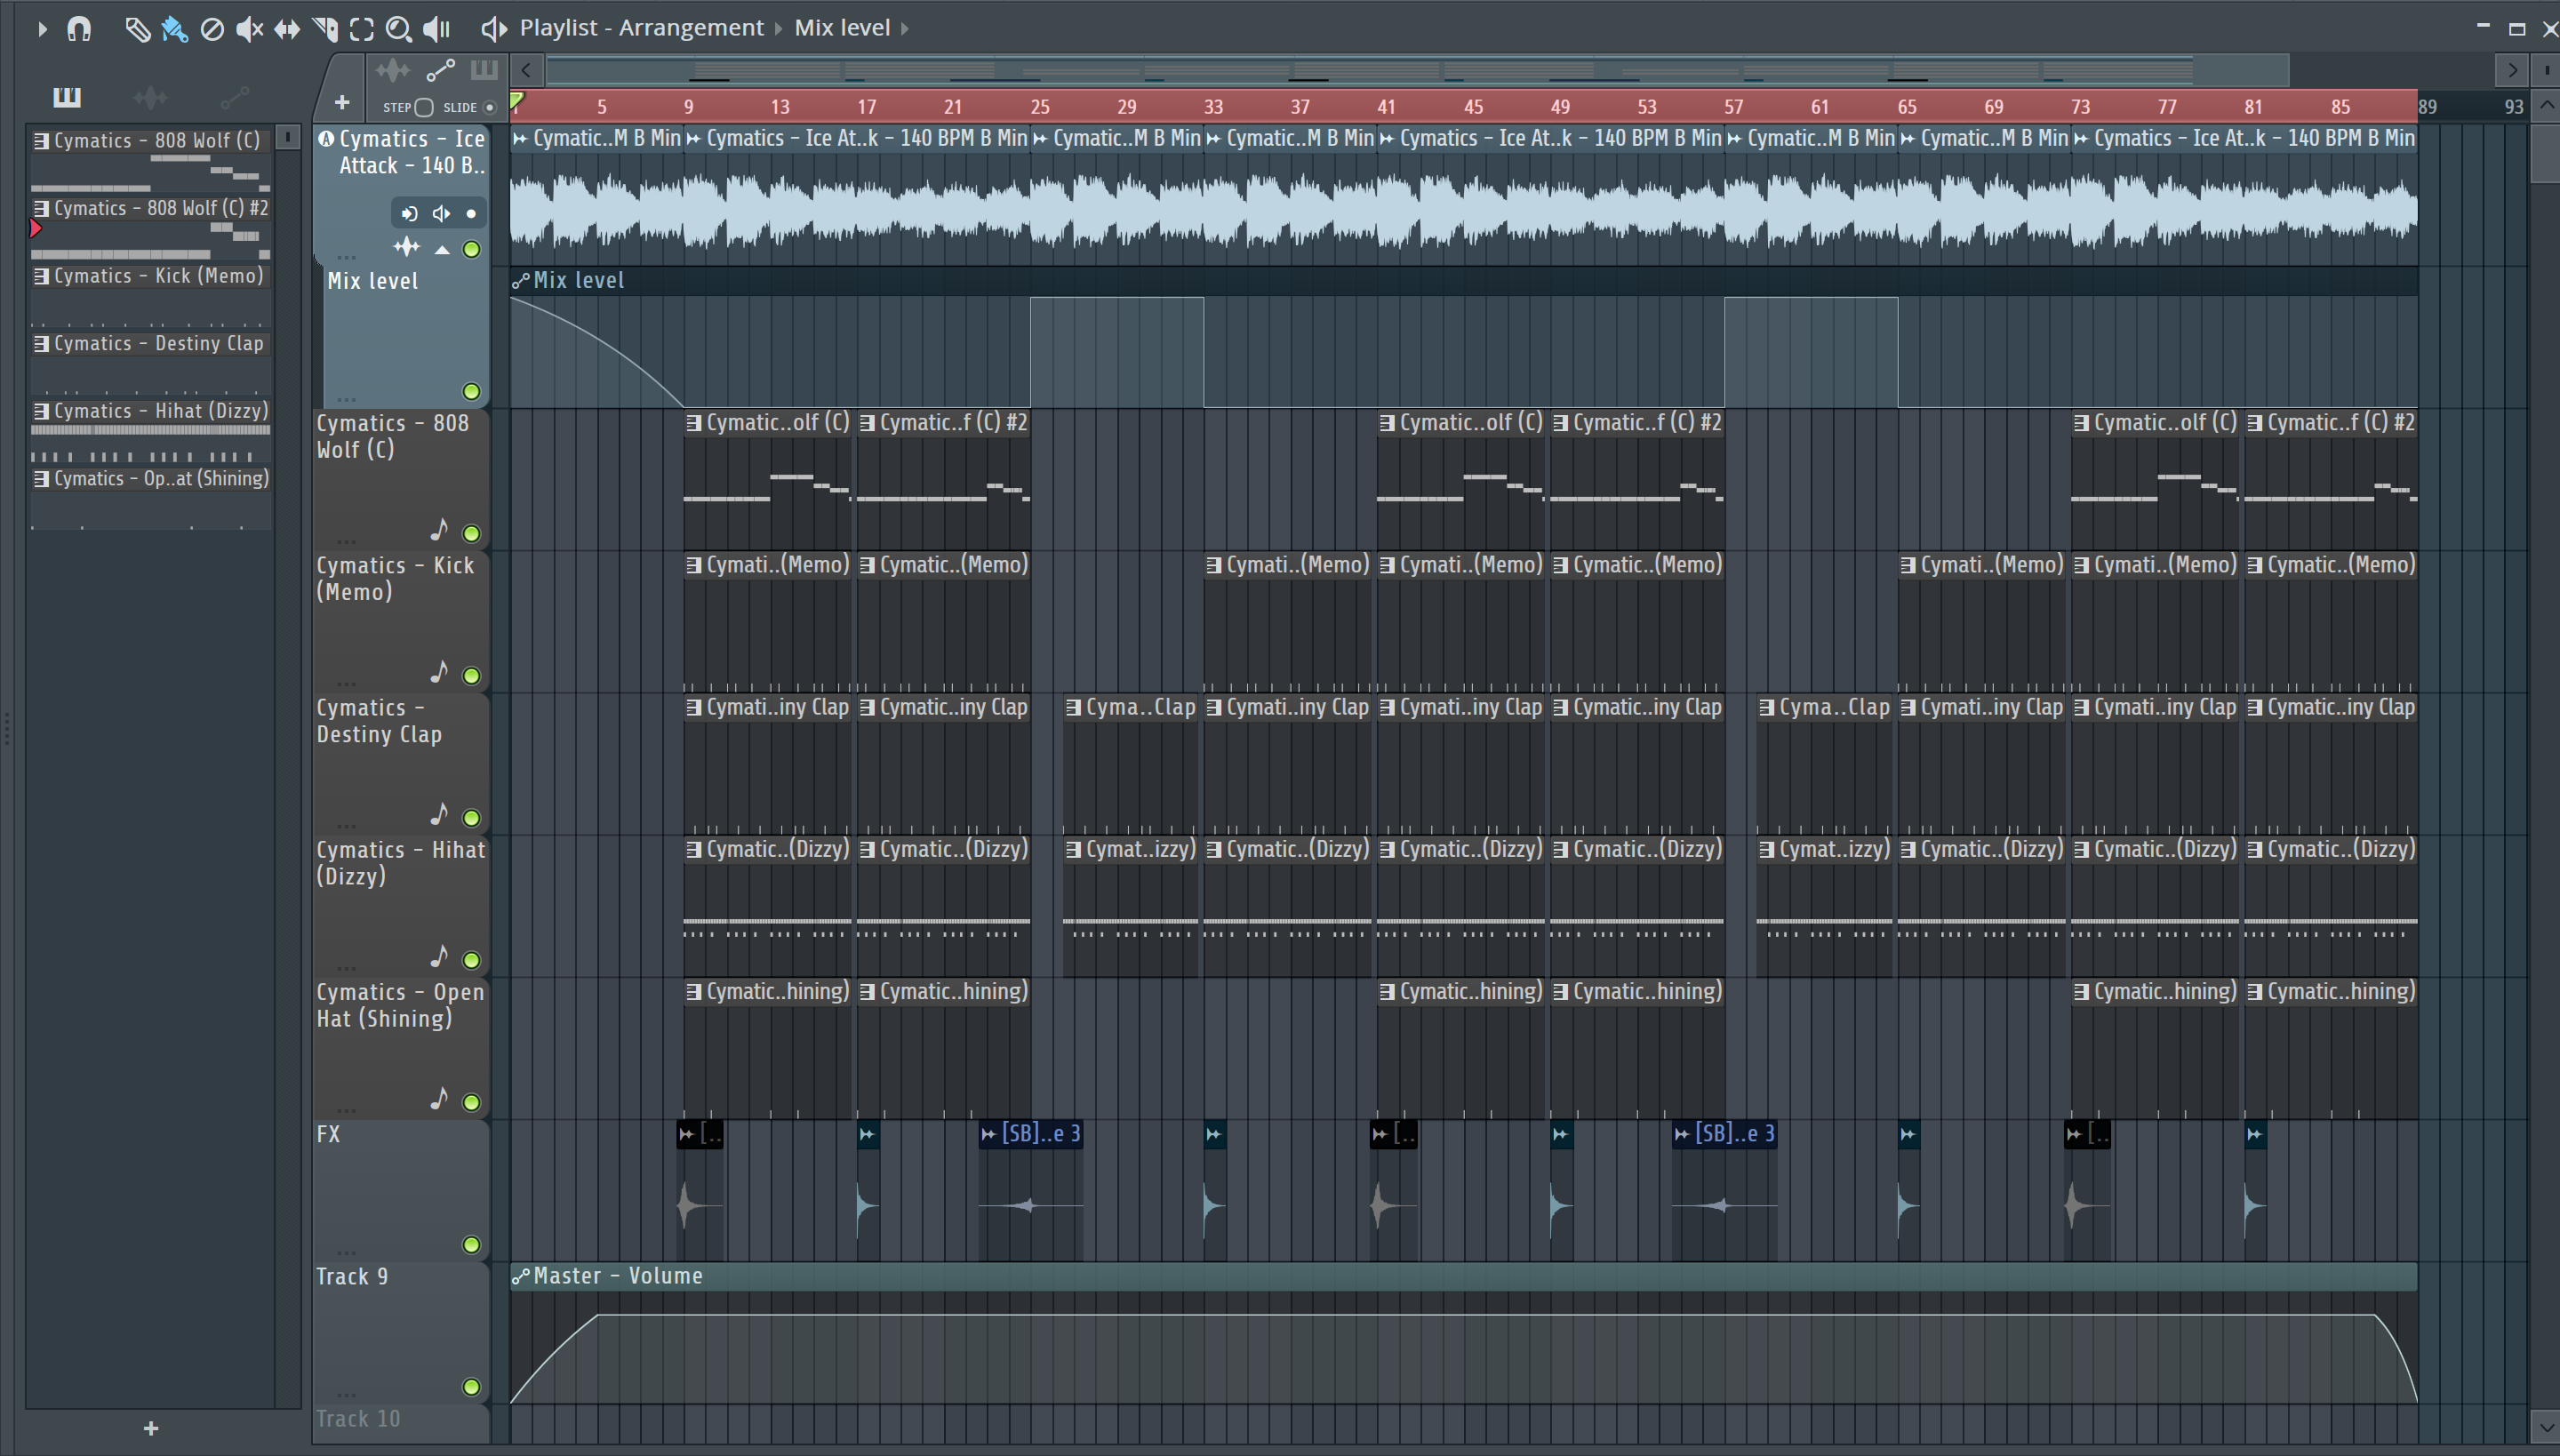The image size is (2560, 1456).
Task: Mute the Destiny Clap track
Action: click(x=471, y=817)
